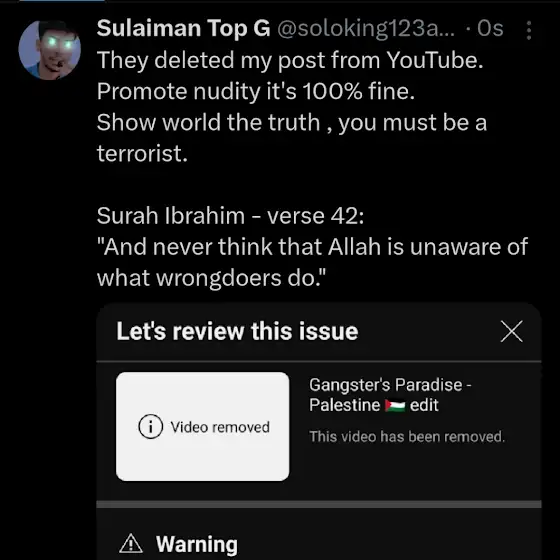Open the tweet's three-dot more options menu
The image size is (560, 560).
tap(529, 30)
